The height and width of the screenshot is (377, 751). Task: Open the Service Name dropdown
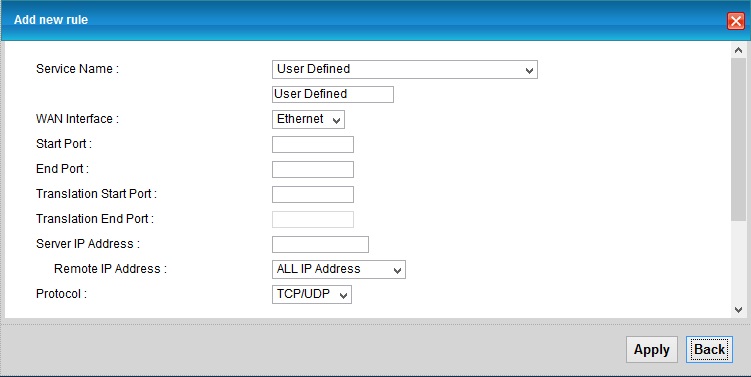[405, 69]
